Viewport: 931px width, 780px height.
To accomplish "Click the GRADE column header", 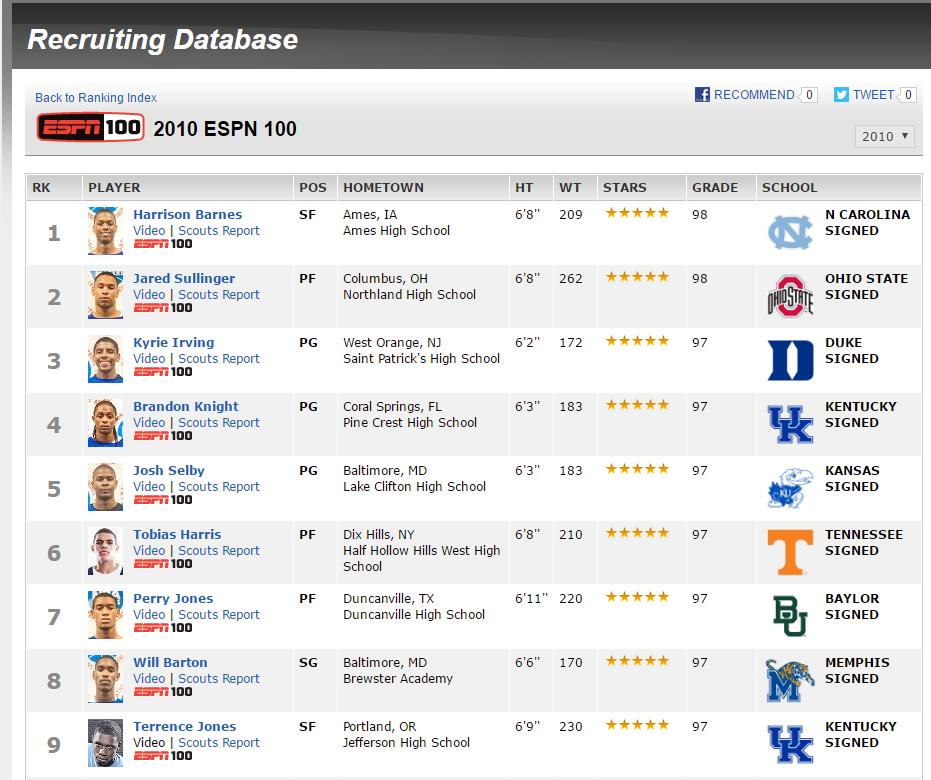I will 714,187.
